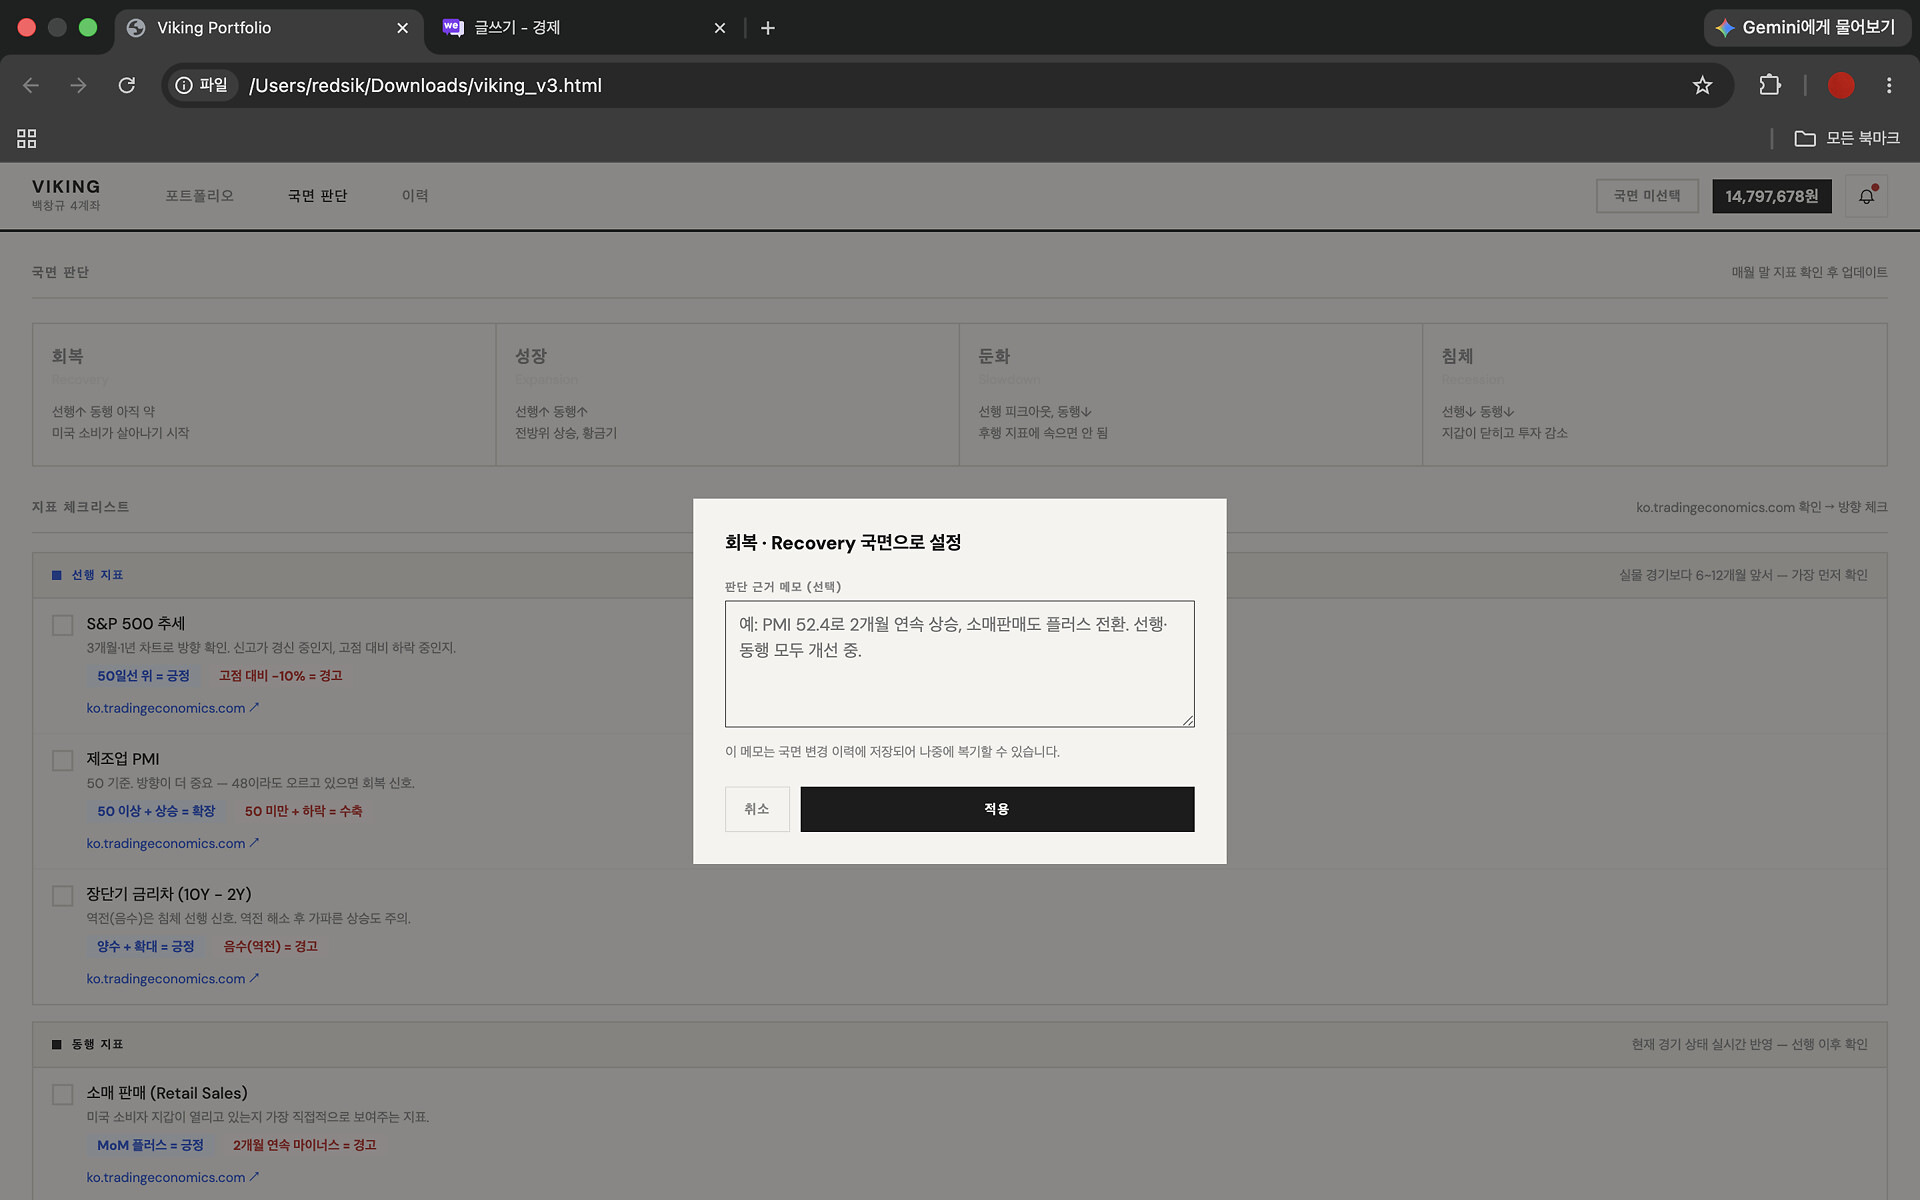Select the 회복 phase card
1920x1200 pixels.
(264, 394)
